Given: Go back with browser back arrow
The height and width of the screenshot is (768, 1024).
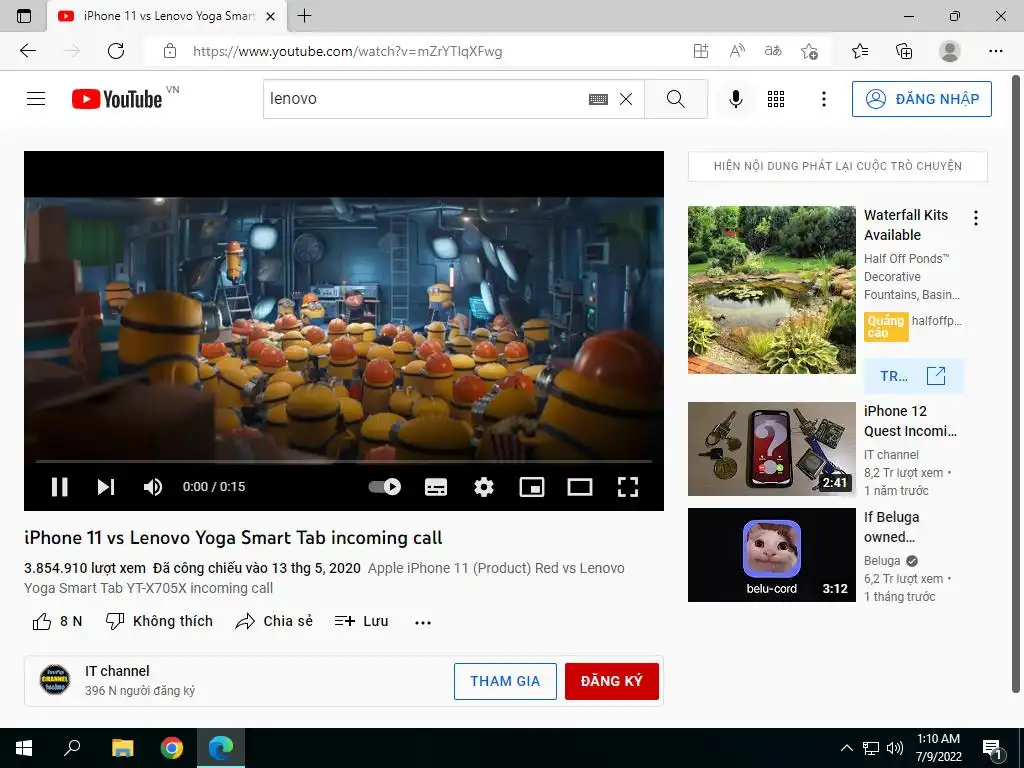Looking at the screenshot, I should click(28, 51).
